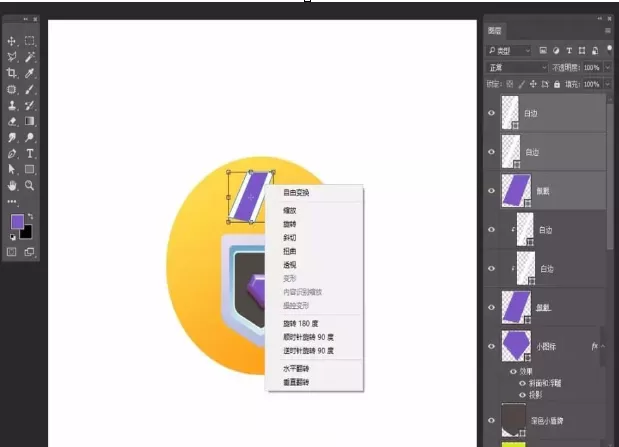
Task: Change screen mode icon in toolbox
Action: point(30,252)
